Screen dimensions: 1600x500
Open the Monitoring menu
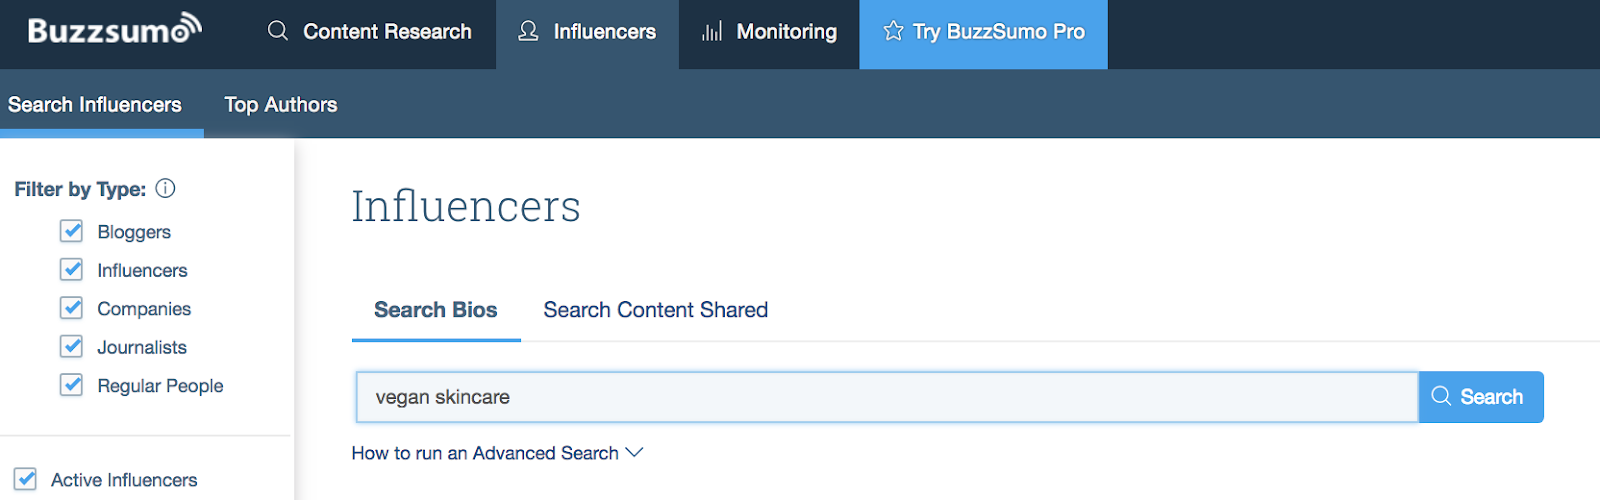tap(786, 31)
